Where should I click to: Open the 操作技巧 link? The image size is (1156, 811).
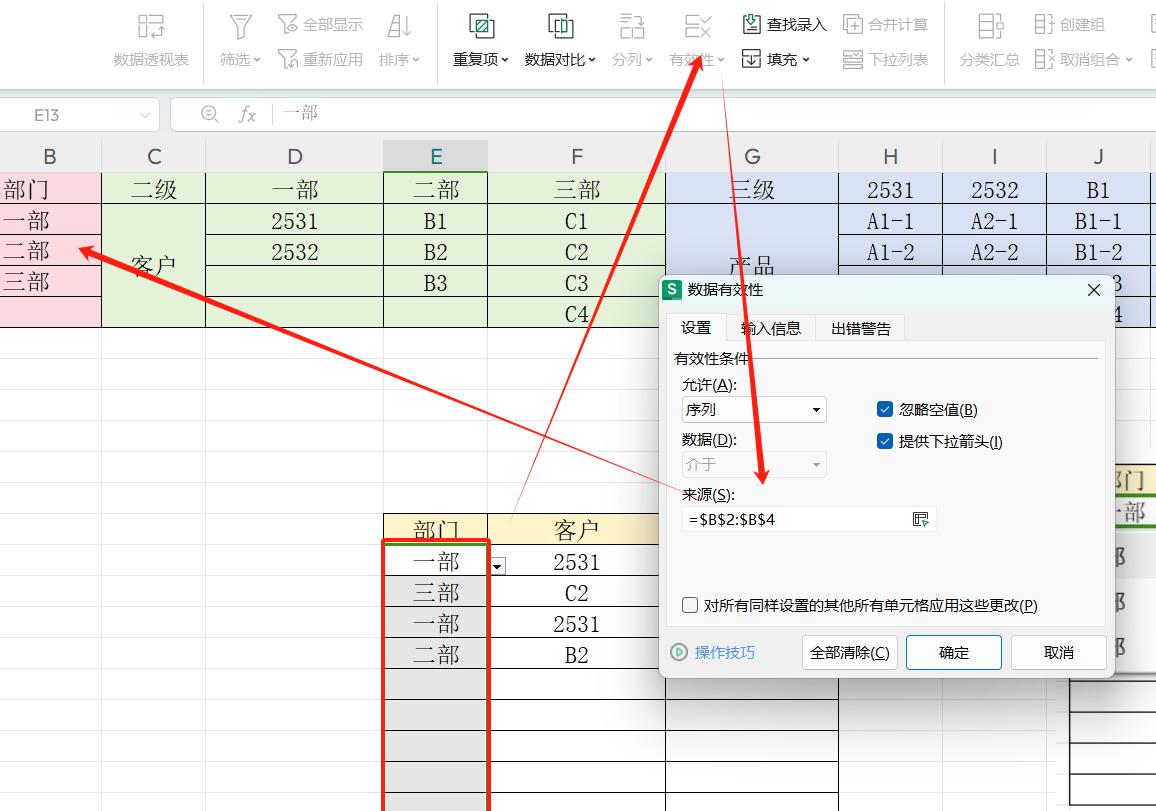(725, 652)
